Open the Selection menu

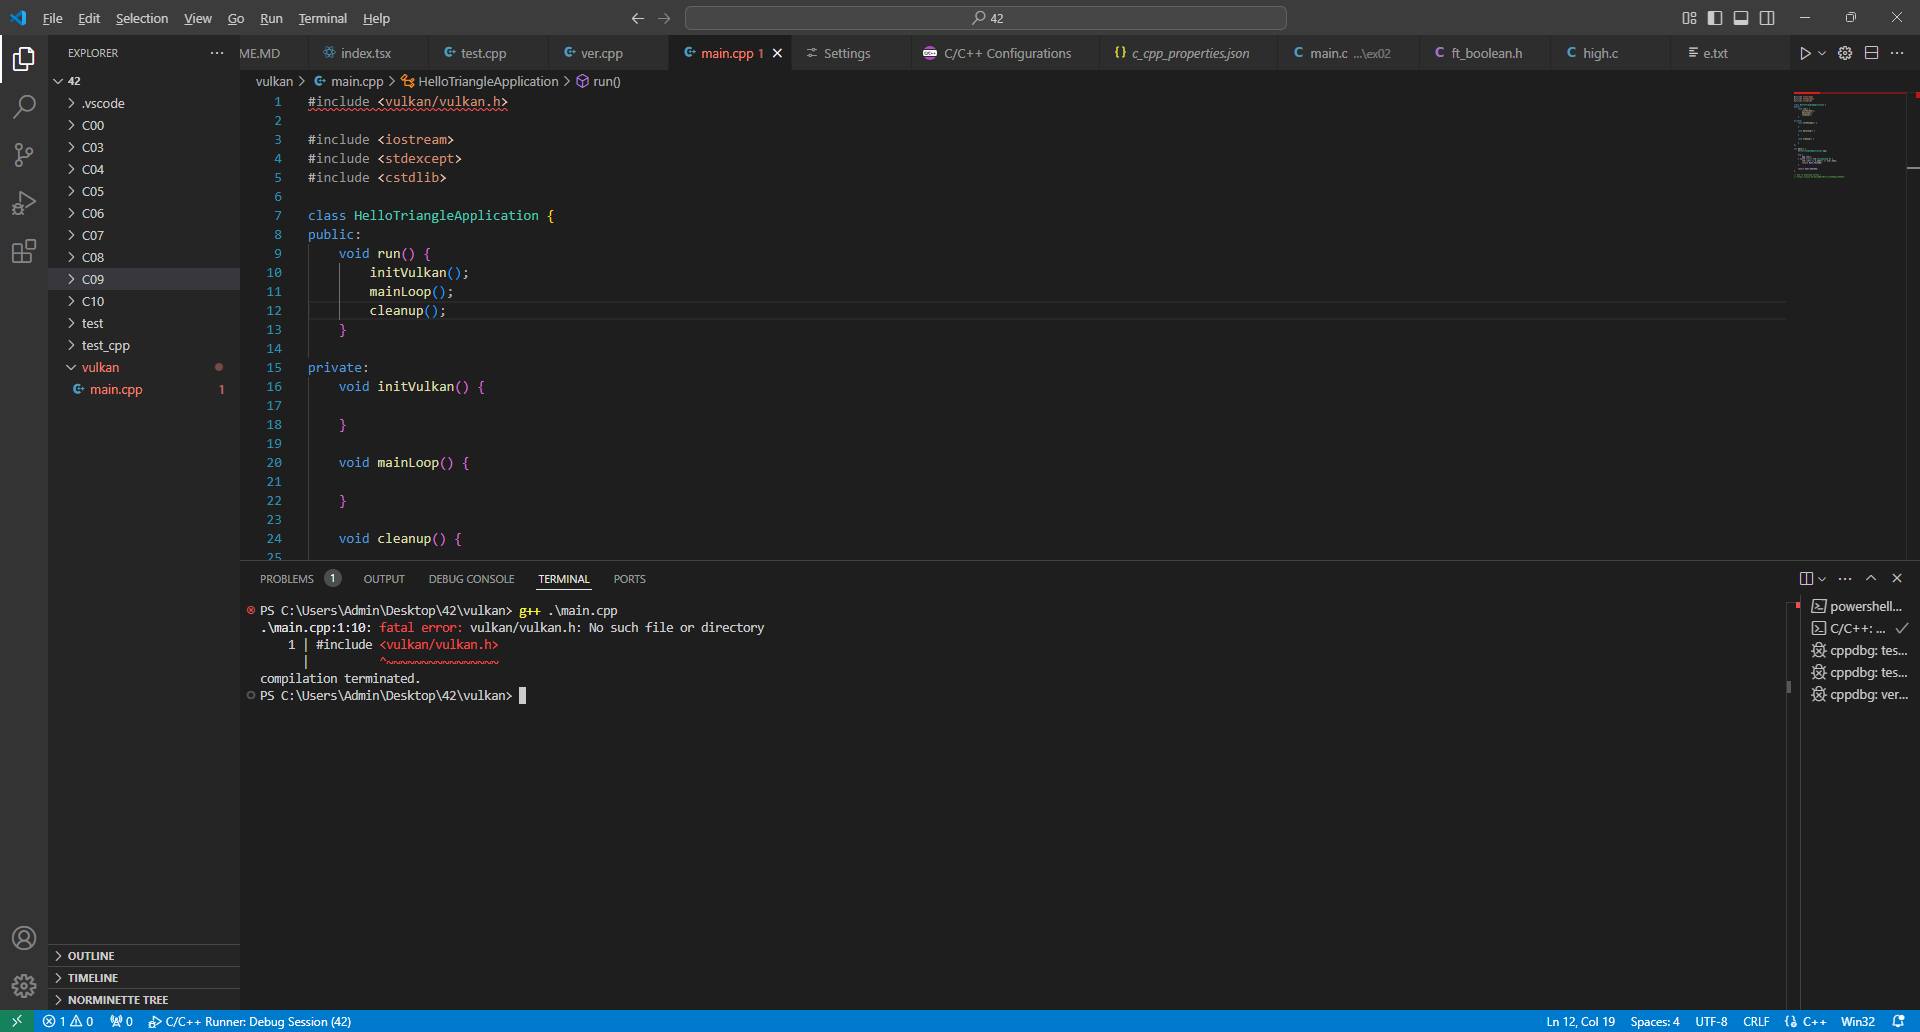142,18
